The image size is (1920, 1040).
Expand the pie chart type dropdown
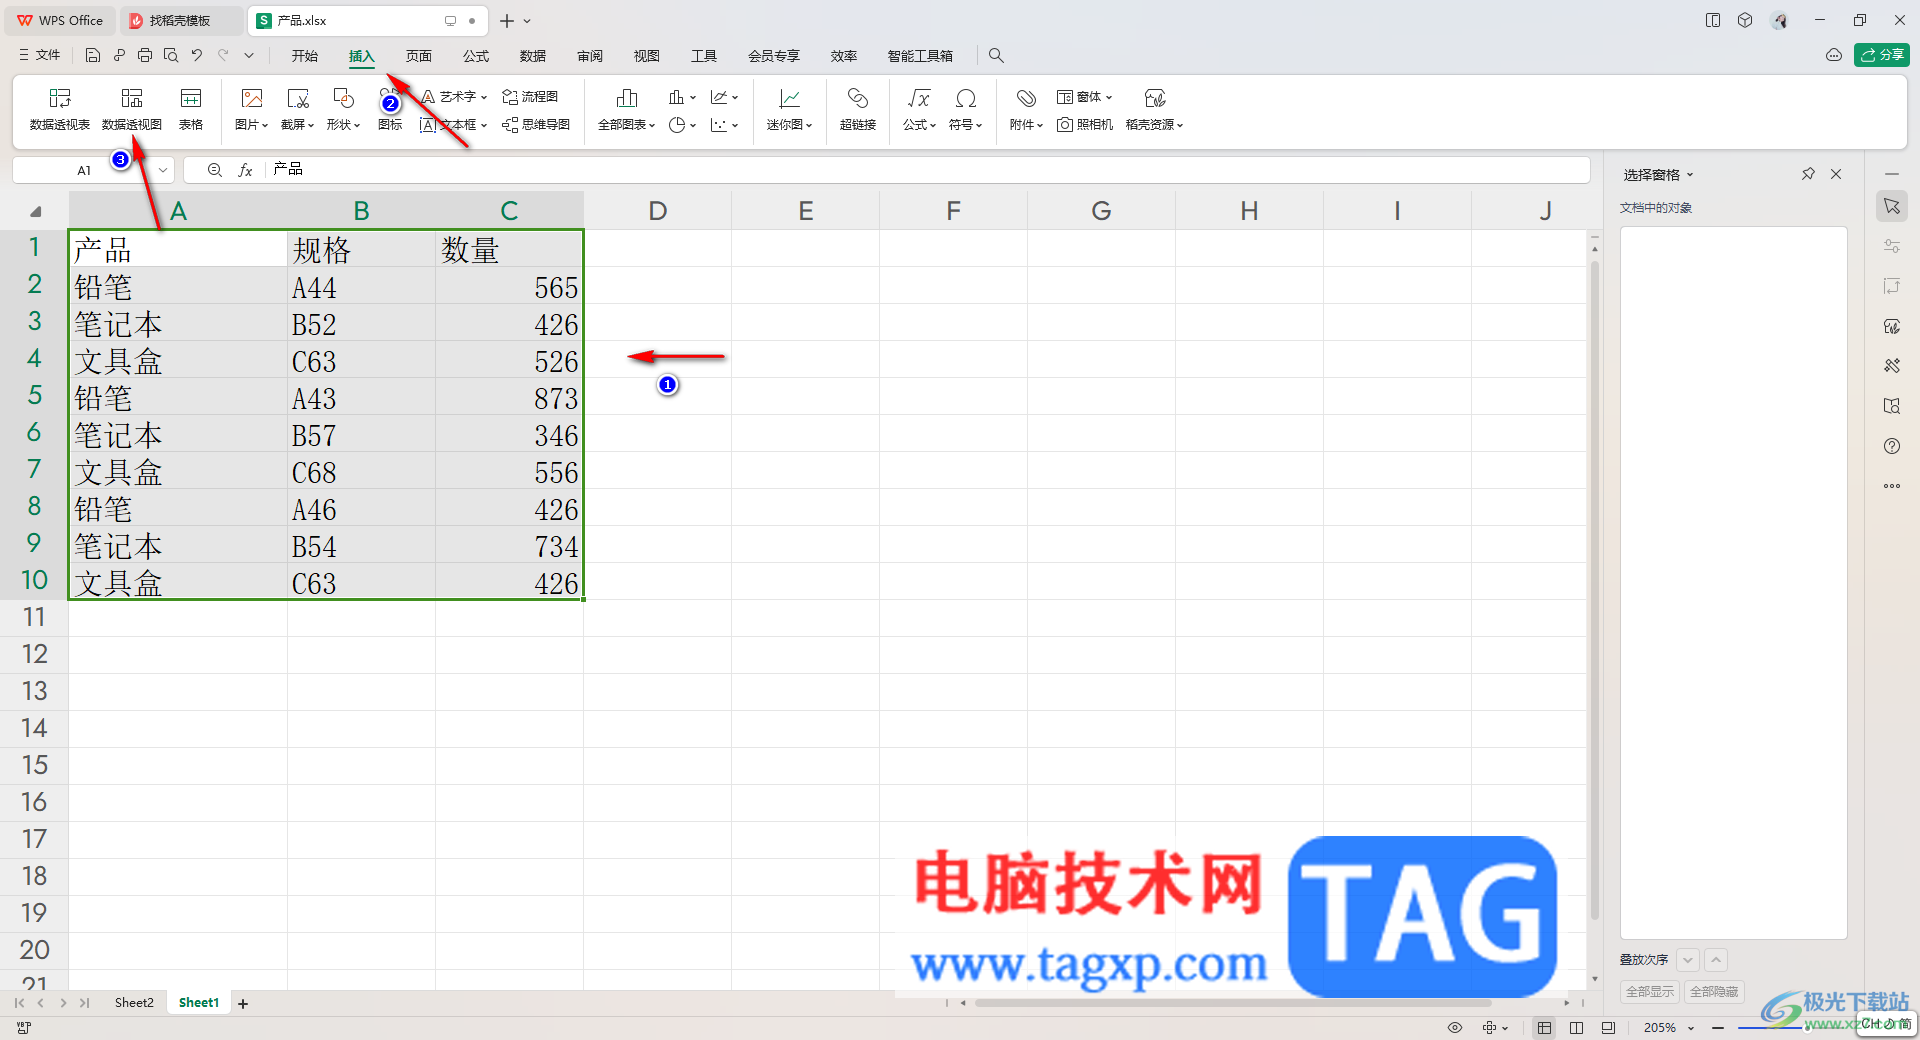pos(693,125)
